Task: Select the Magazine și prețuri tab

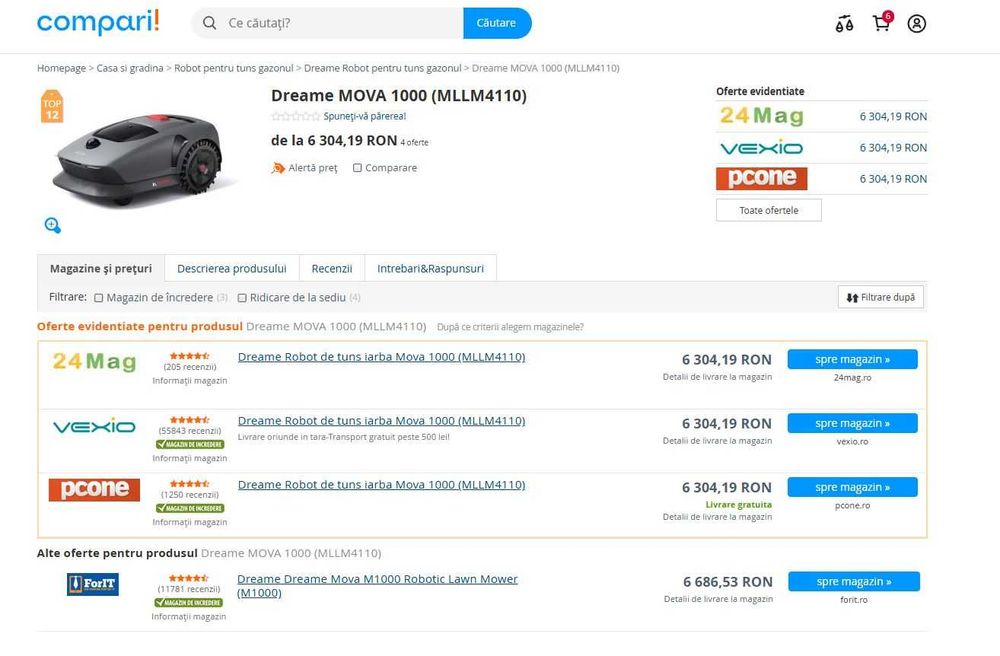Action: pyautogui.click(x=101, y=268)
